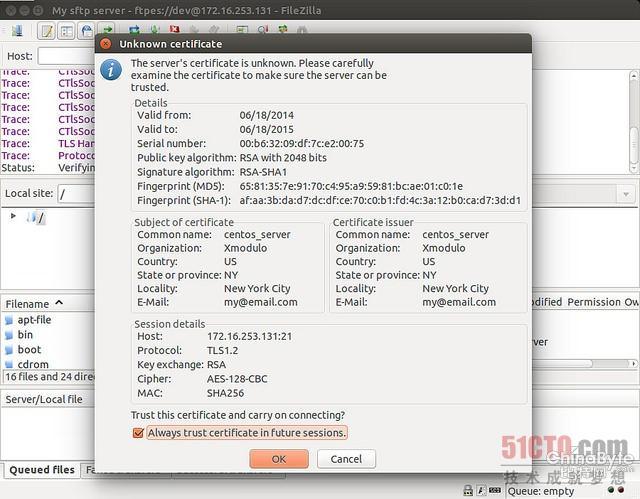Viewport: 640px width, 499px height.
Task: Click the red cancel operation icon
Action: [x=175, y=29]
